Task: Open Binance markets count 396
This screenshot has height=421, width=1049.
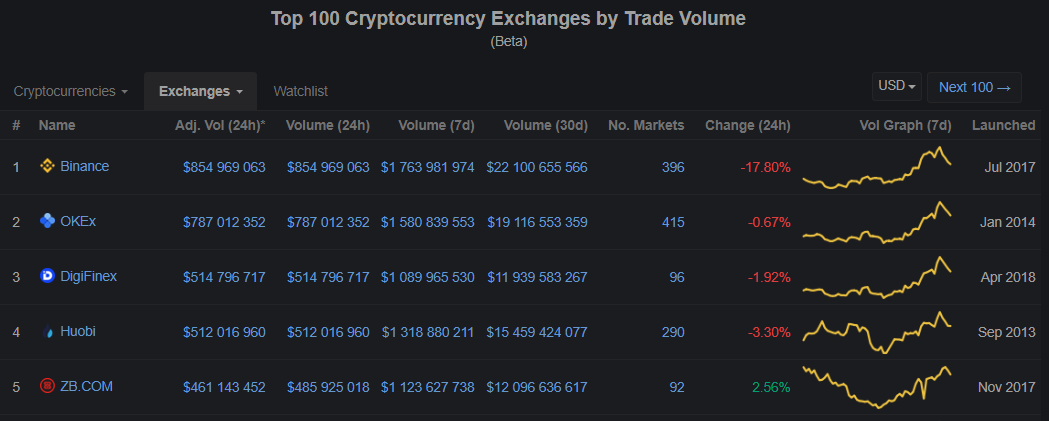Action: [672, 167]
